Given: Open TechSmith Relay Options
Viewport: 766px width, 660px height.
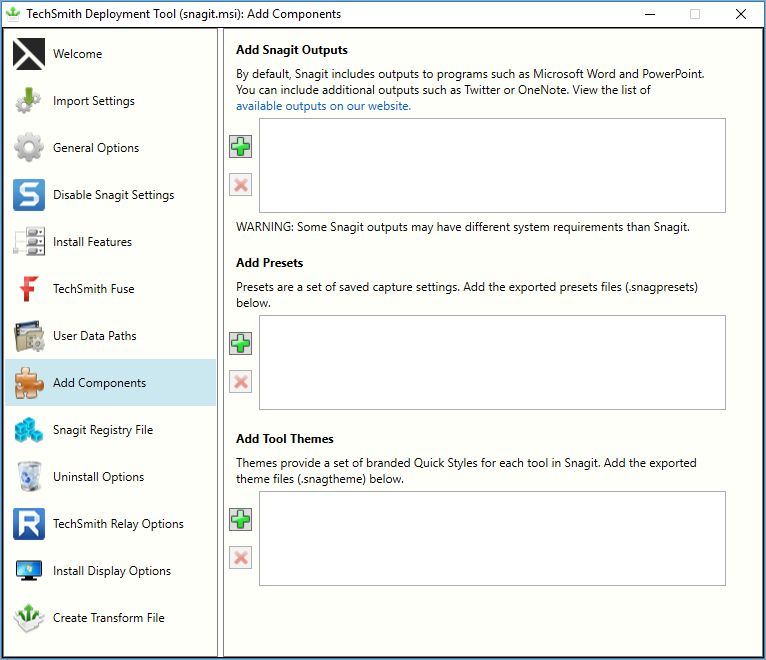Looking at the screenshot, I should (x=110, y=524).
